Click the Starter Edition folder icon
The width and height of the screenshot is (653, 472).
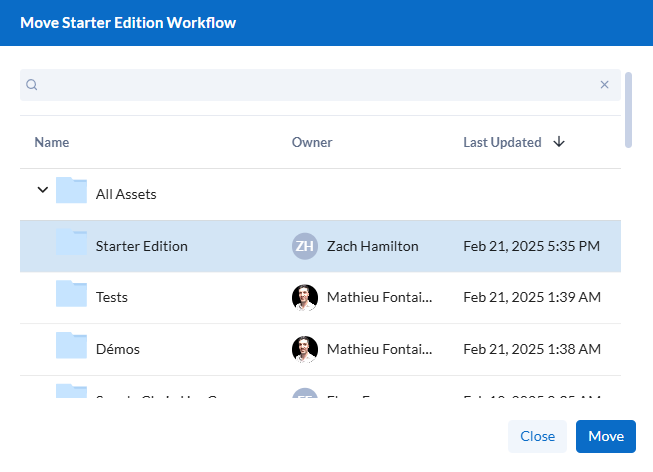click(71, 244)
